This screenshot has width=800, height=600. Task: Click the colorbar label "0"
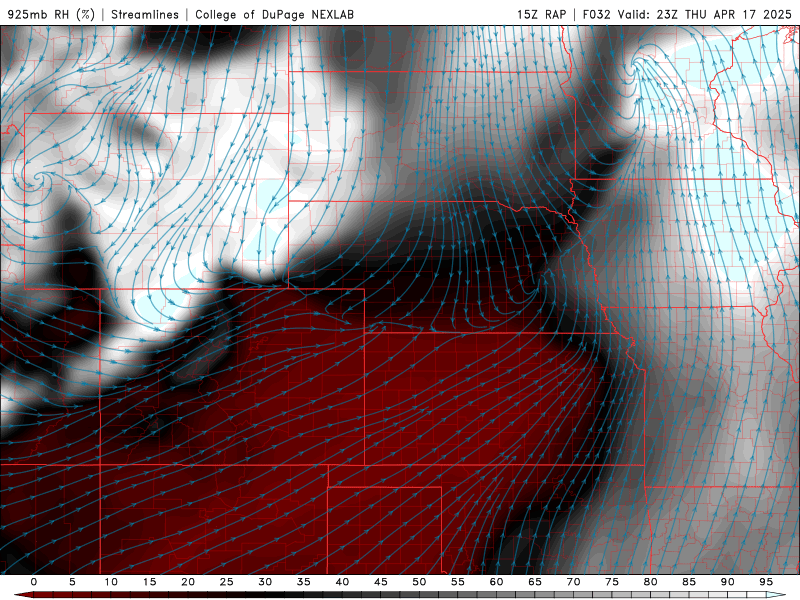click(x=34, y=582)
